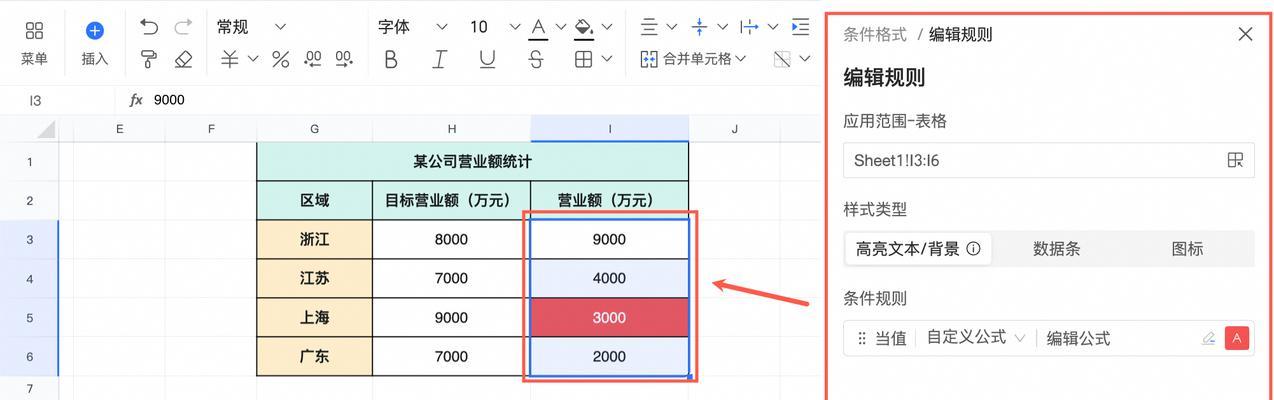
Task: Apply fill color with paint bucket
Action: point(585,28)
